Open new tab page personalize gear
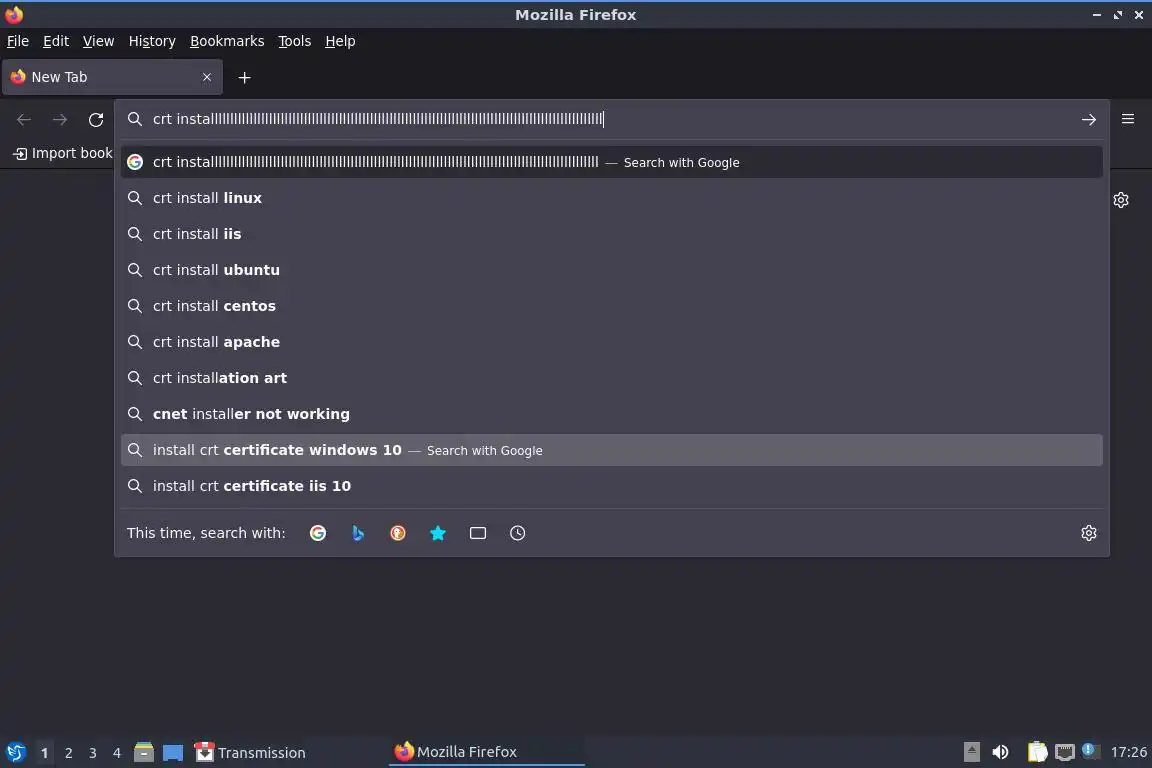The width and height of the screenshot is (1152, 768). [x=1120, y=200]
